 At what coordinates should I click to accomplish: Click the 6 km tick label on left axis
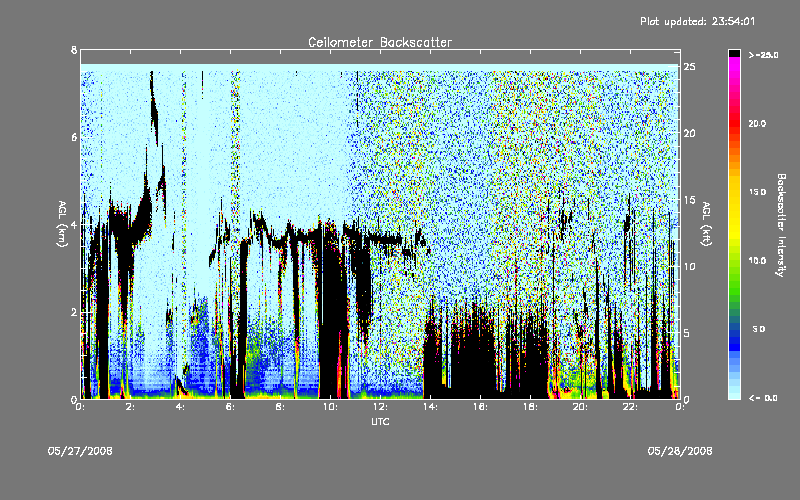74,137
